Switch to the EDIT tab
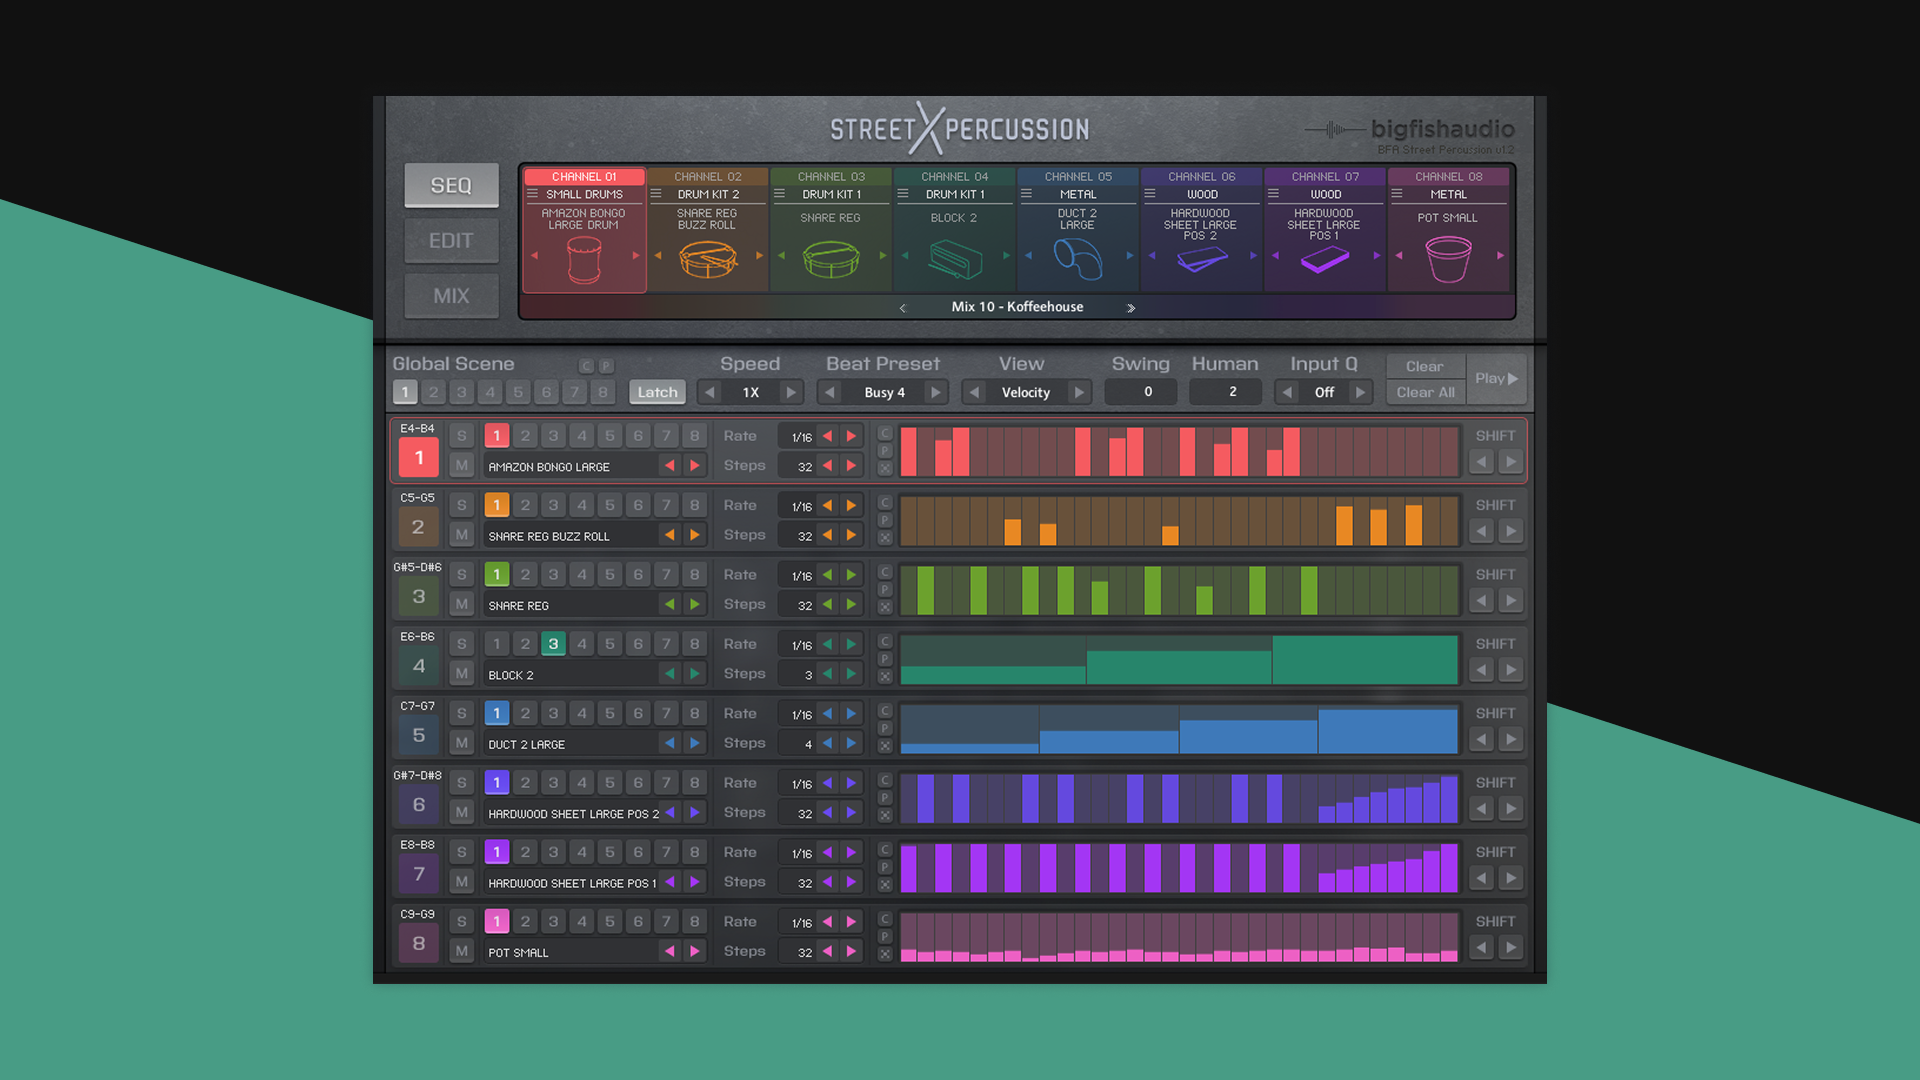 point(451,241)
